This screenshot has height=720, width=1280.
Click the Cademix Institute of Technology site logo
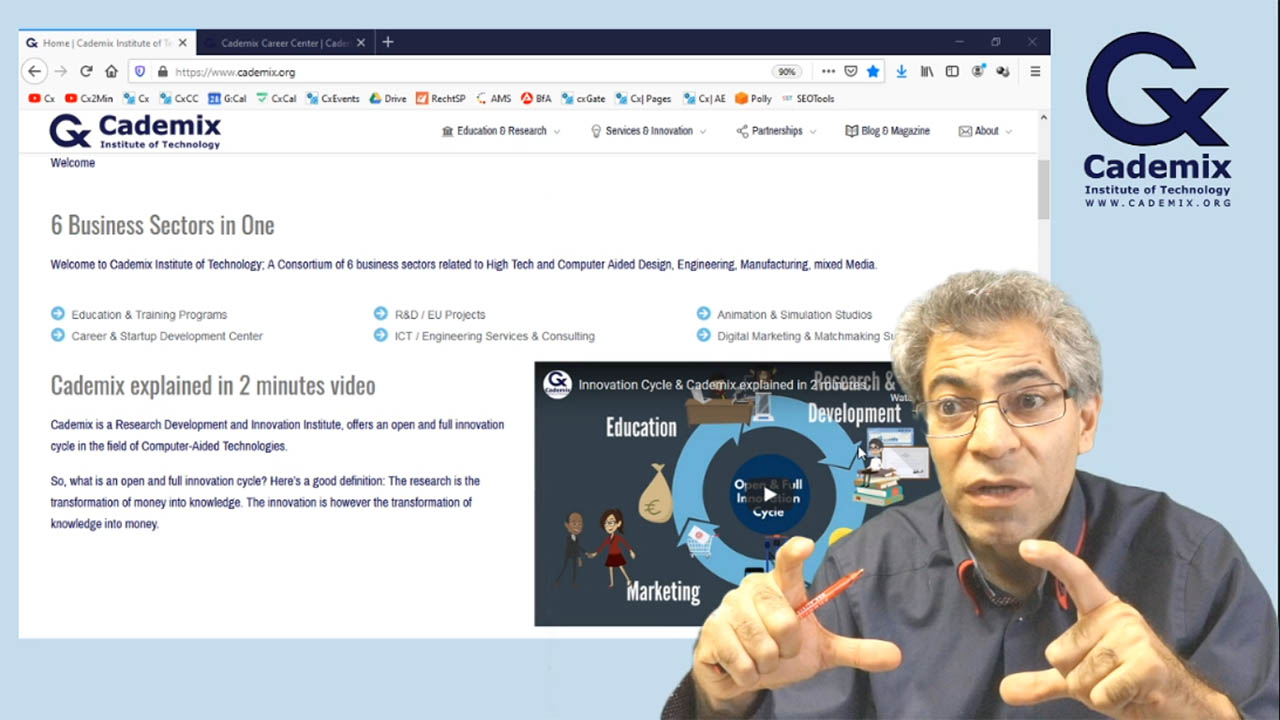pos(135,131)
